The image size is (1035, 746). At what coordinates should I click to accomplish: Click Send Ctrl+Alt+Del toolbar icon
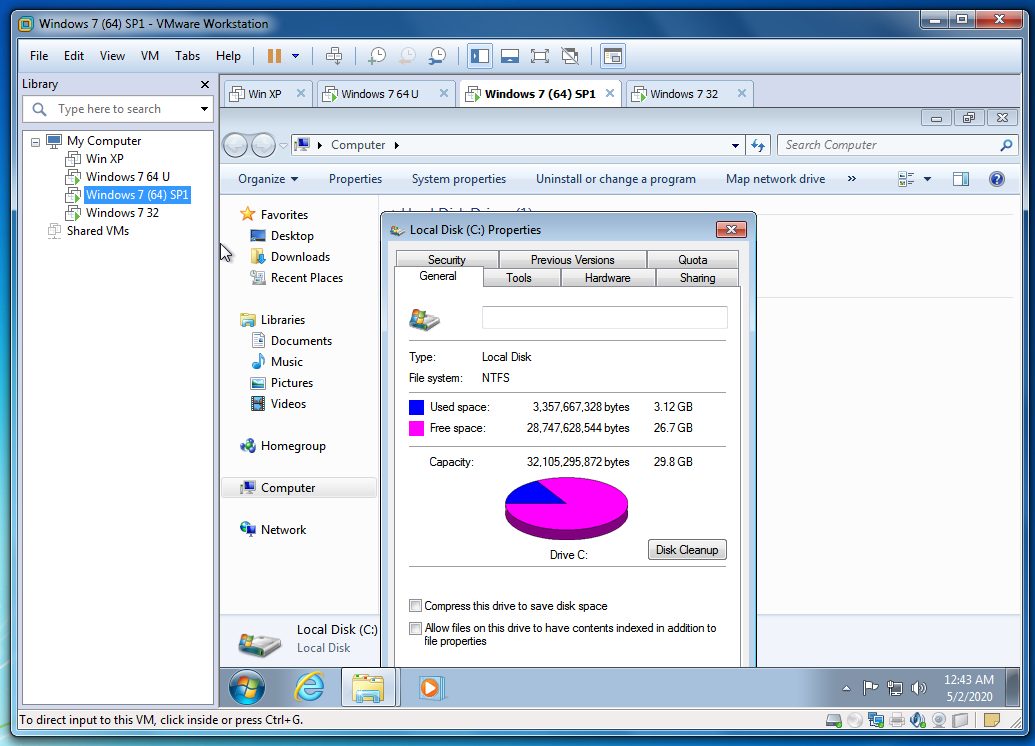[x=335, y=56]
